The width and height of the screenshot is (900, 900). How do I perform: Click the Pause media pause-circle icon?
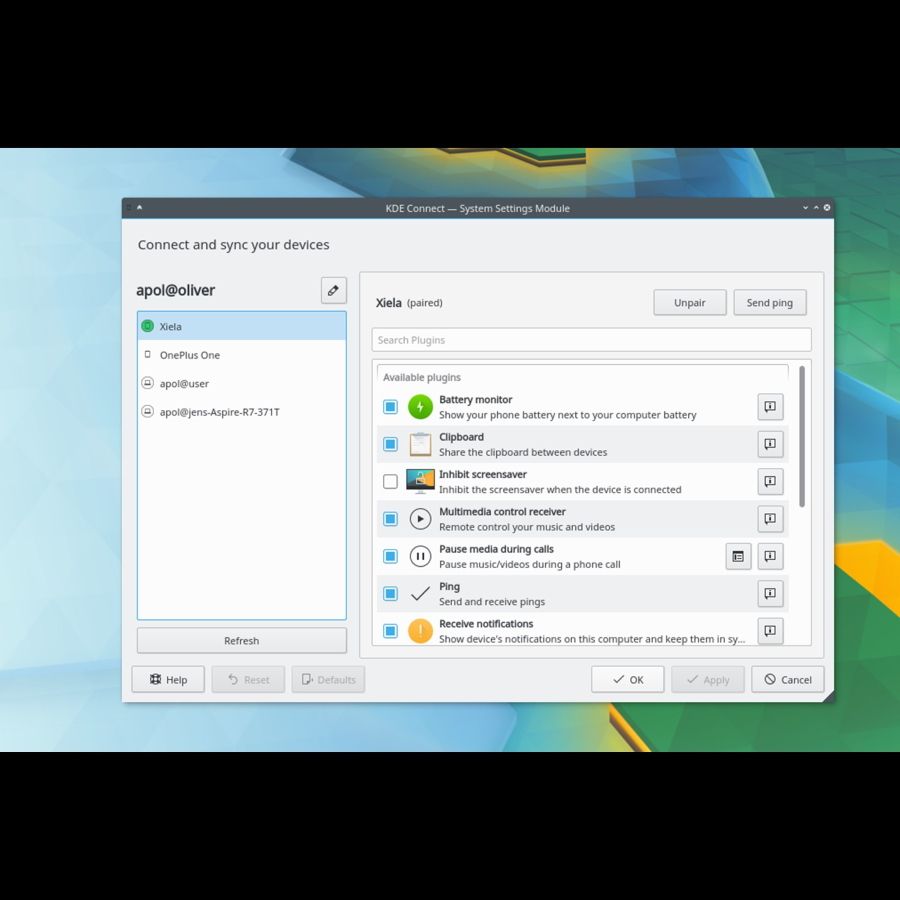420,556
